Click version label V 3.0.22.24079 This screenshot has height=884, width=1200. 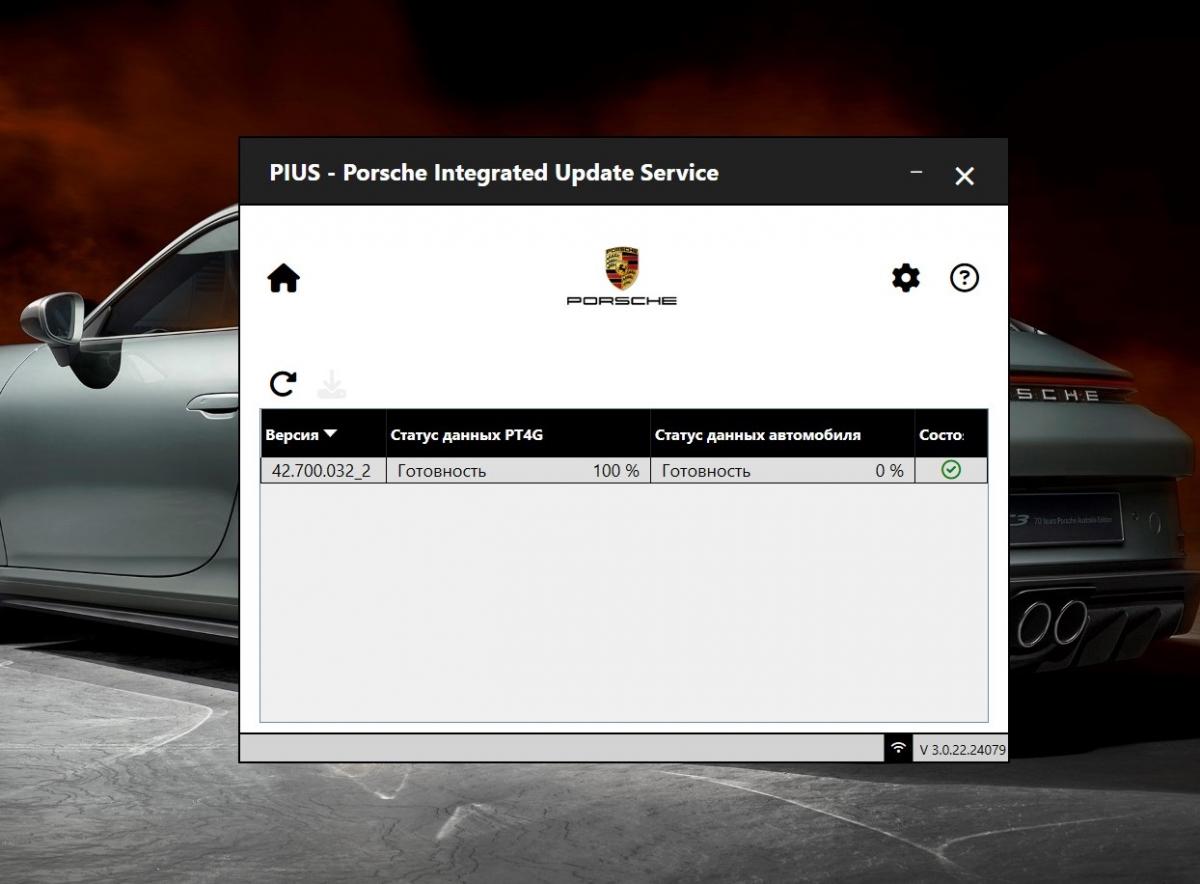(962, 749)
